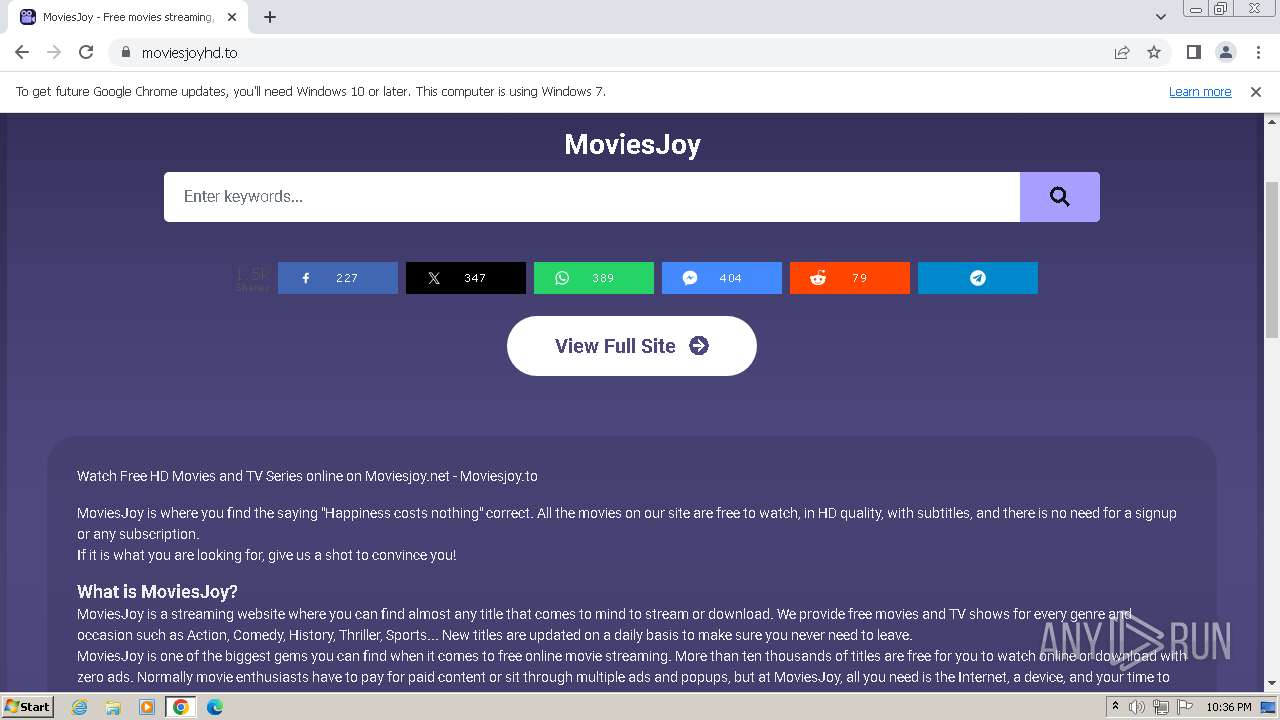Open the Chrome side panel

[x=1193, y=52]
